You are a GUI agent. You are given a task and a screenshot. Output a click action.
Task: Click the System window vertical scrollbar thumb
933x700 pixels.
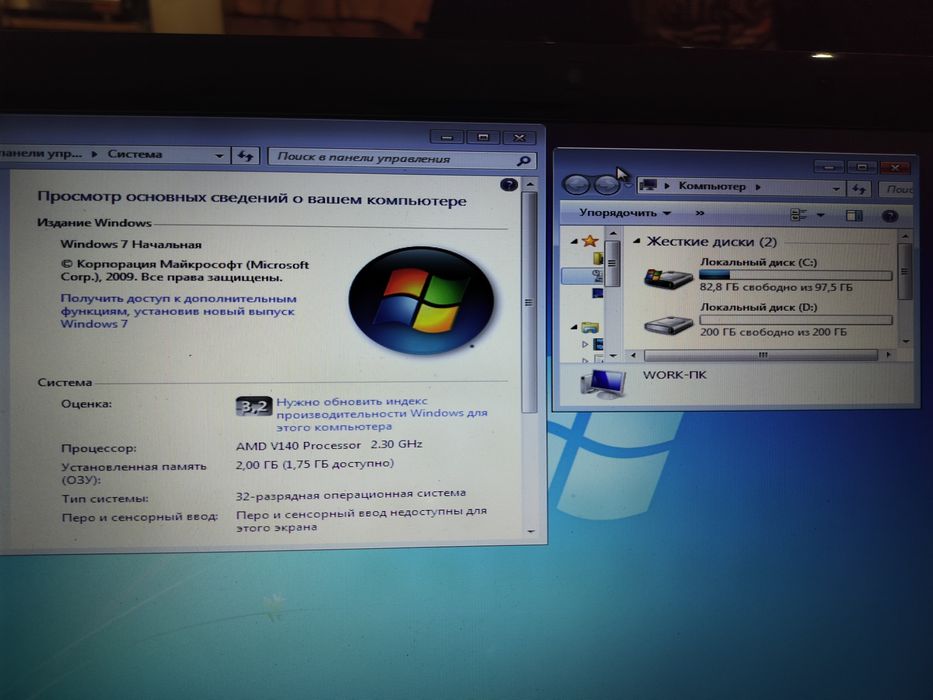528,302
